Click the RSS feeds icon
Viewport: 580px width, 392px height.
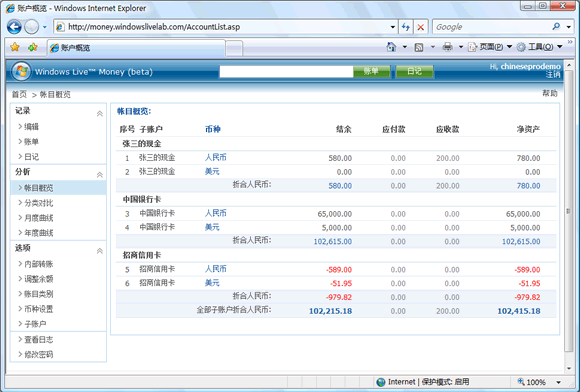point(419,47)
